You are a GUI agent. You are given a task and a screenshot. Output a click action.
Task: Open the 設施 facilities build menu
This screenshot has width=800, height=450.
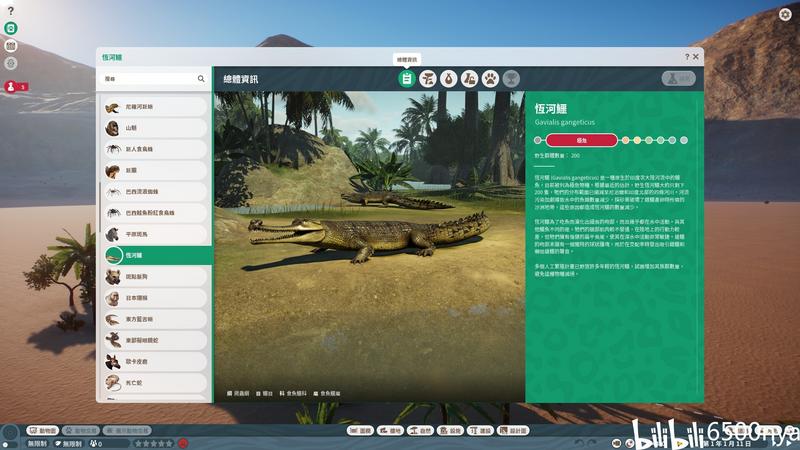tap(450, 431)
